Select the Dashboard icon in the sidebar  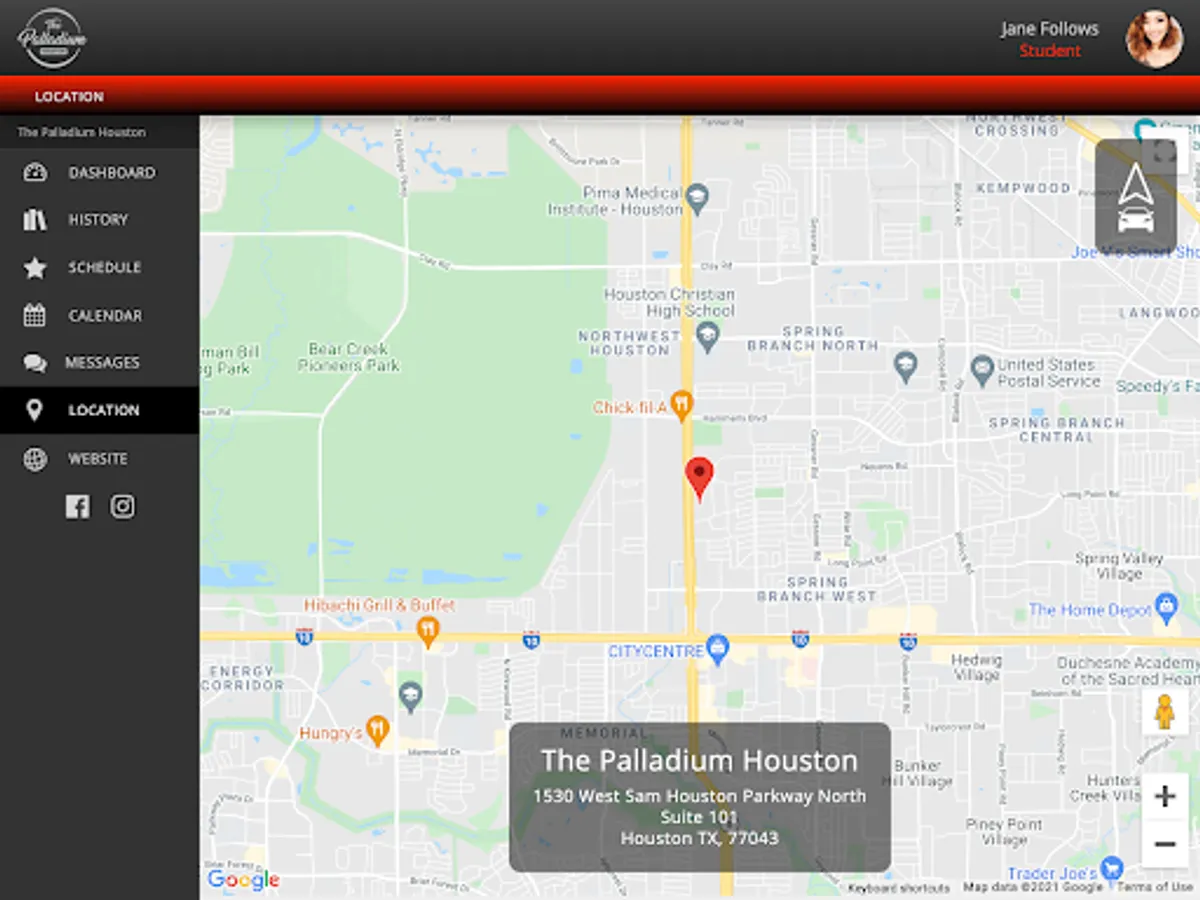[x=34, y=172]
